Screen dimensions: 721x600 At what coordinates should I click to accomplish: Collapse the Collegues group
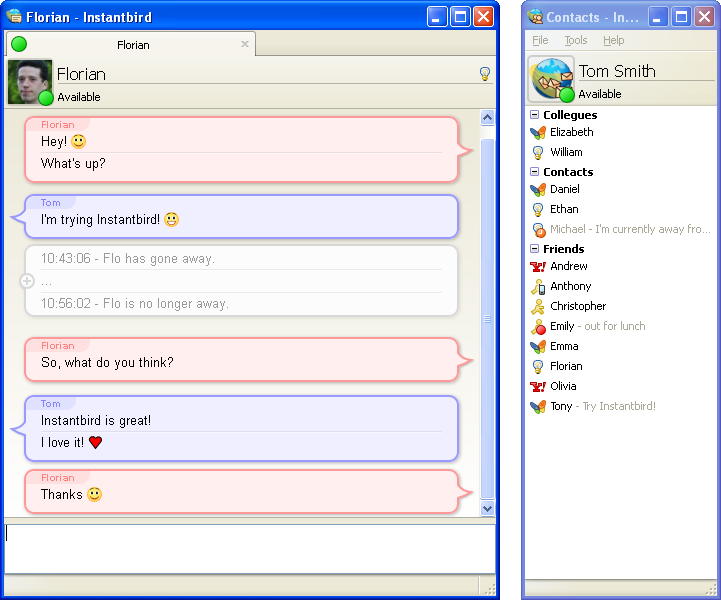pyautogui.click(x=534, y=114)
